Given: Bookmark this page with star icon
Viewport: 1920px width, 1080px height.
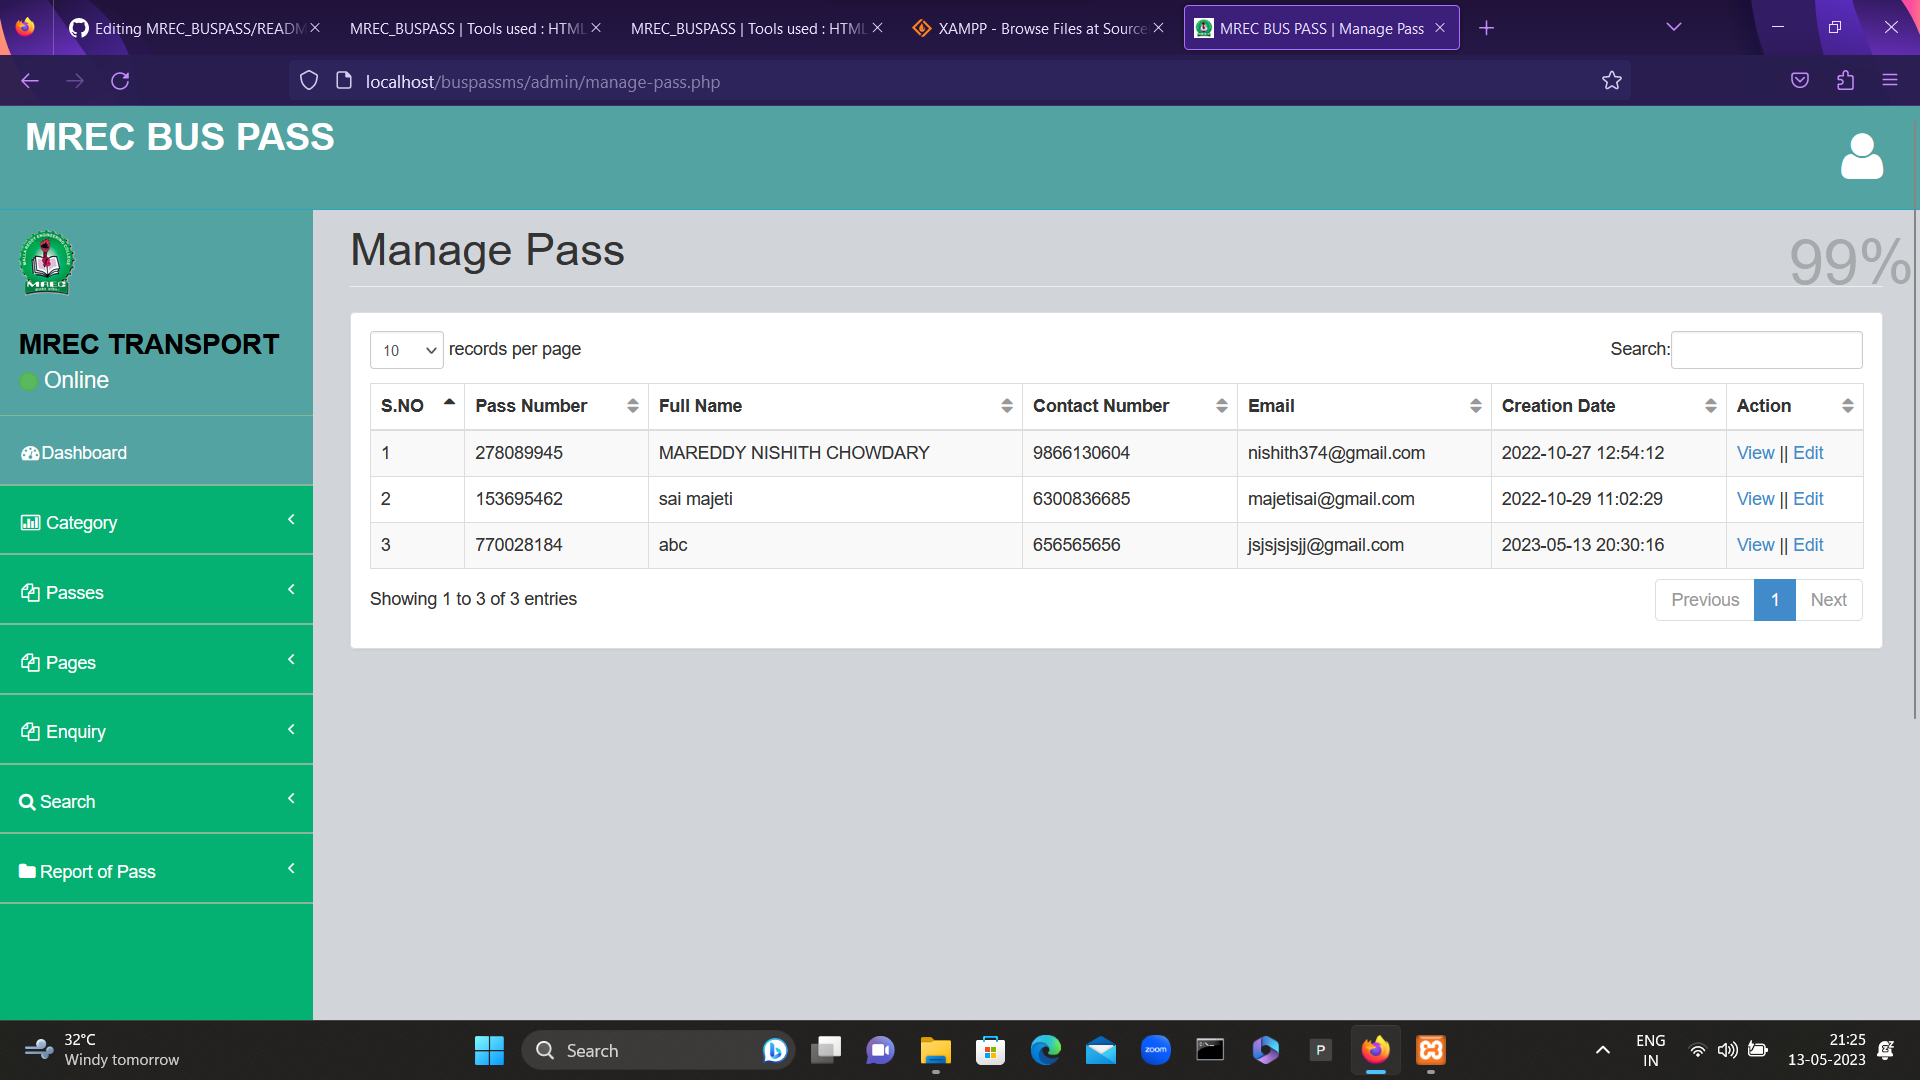Looking at the screenshot, I should tap(1611, 81).
